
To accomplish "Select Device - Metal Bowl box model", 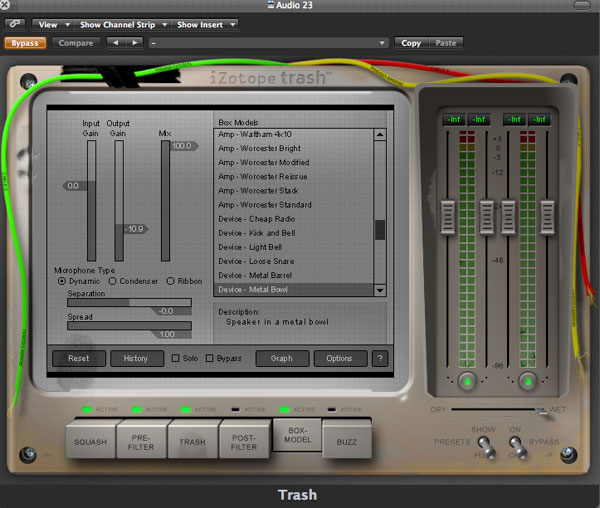I will [293, 290].
